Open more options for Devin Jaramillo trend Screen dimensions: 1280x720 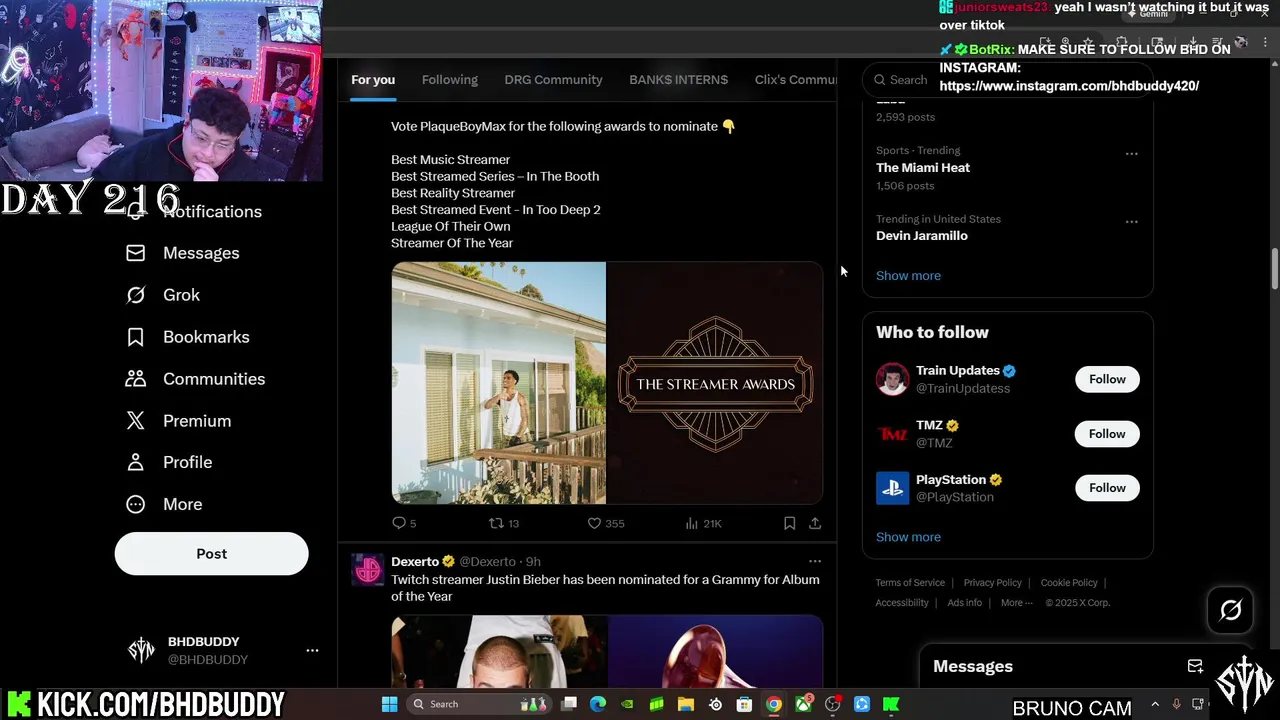coord(1131,222)
